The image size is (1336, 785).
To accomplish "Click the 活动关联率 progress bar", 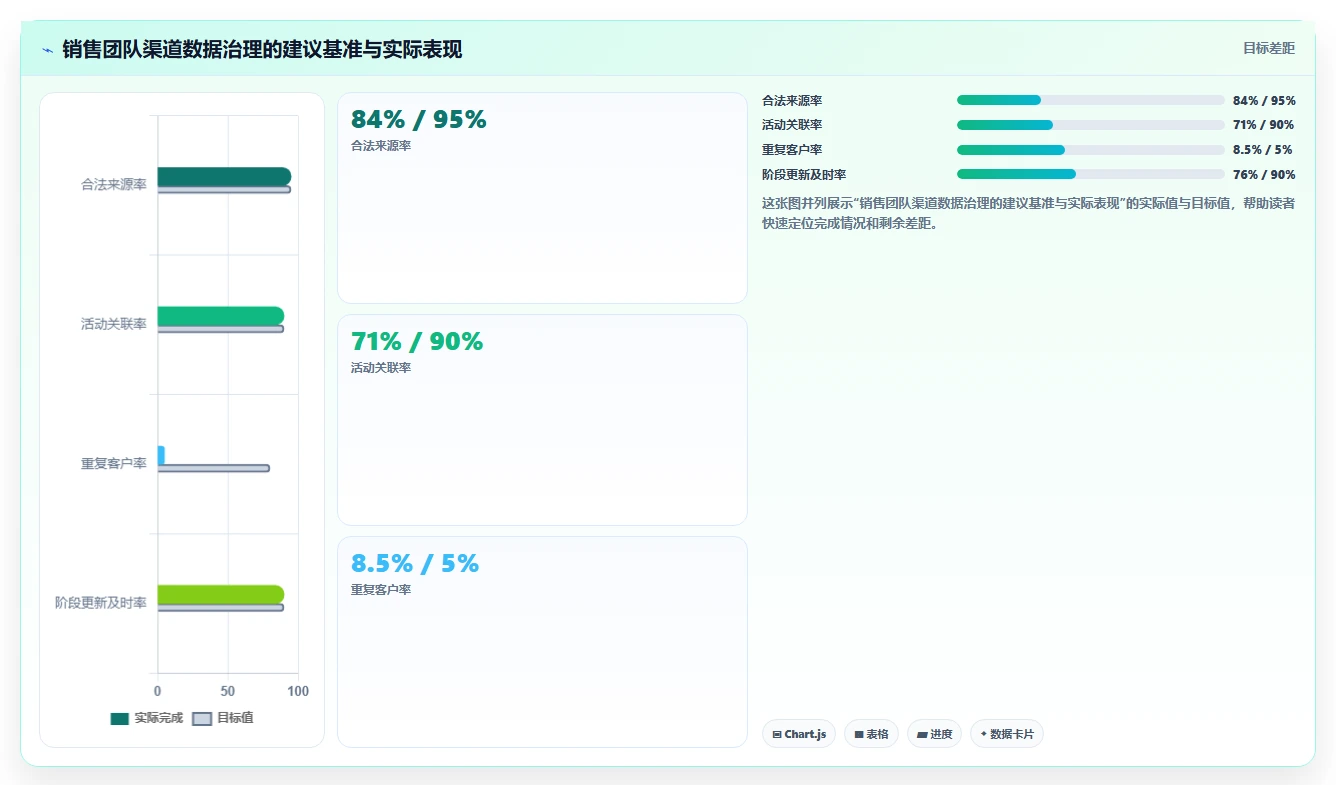I will 1091,125.
